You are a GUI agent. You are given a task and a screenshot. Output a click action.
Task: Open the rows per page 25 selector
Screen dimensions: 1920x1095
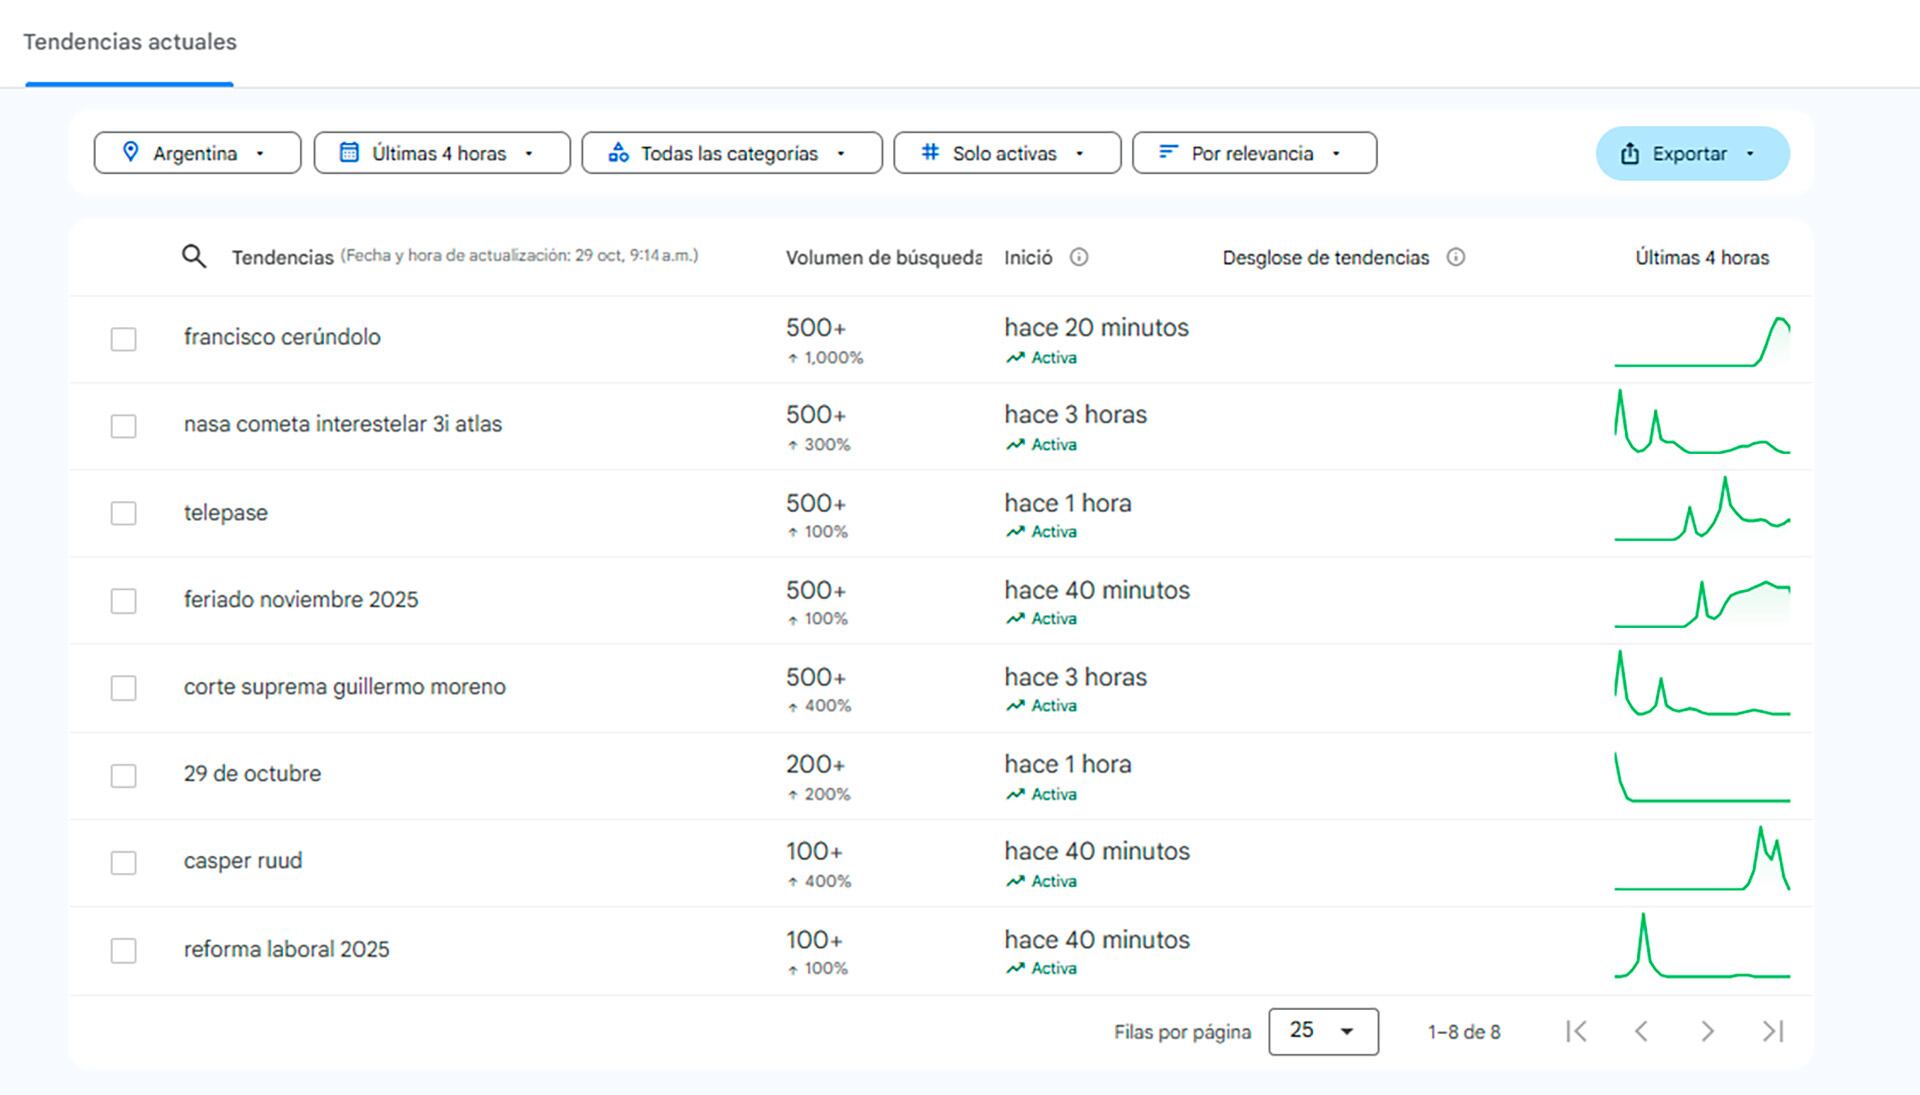(1322, 1031)
